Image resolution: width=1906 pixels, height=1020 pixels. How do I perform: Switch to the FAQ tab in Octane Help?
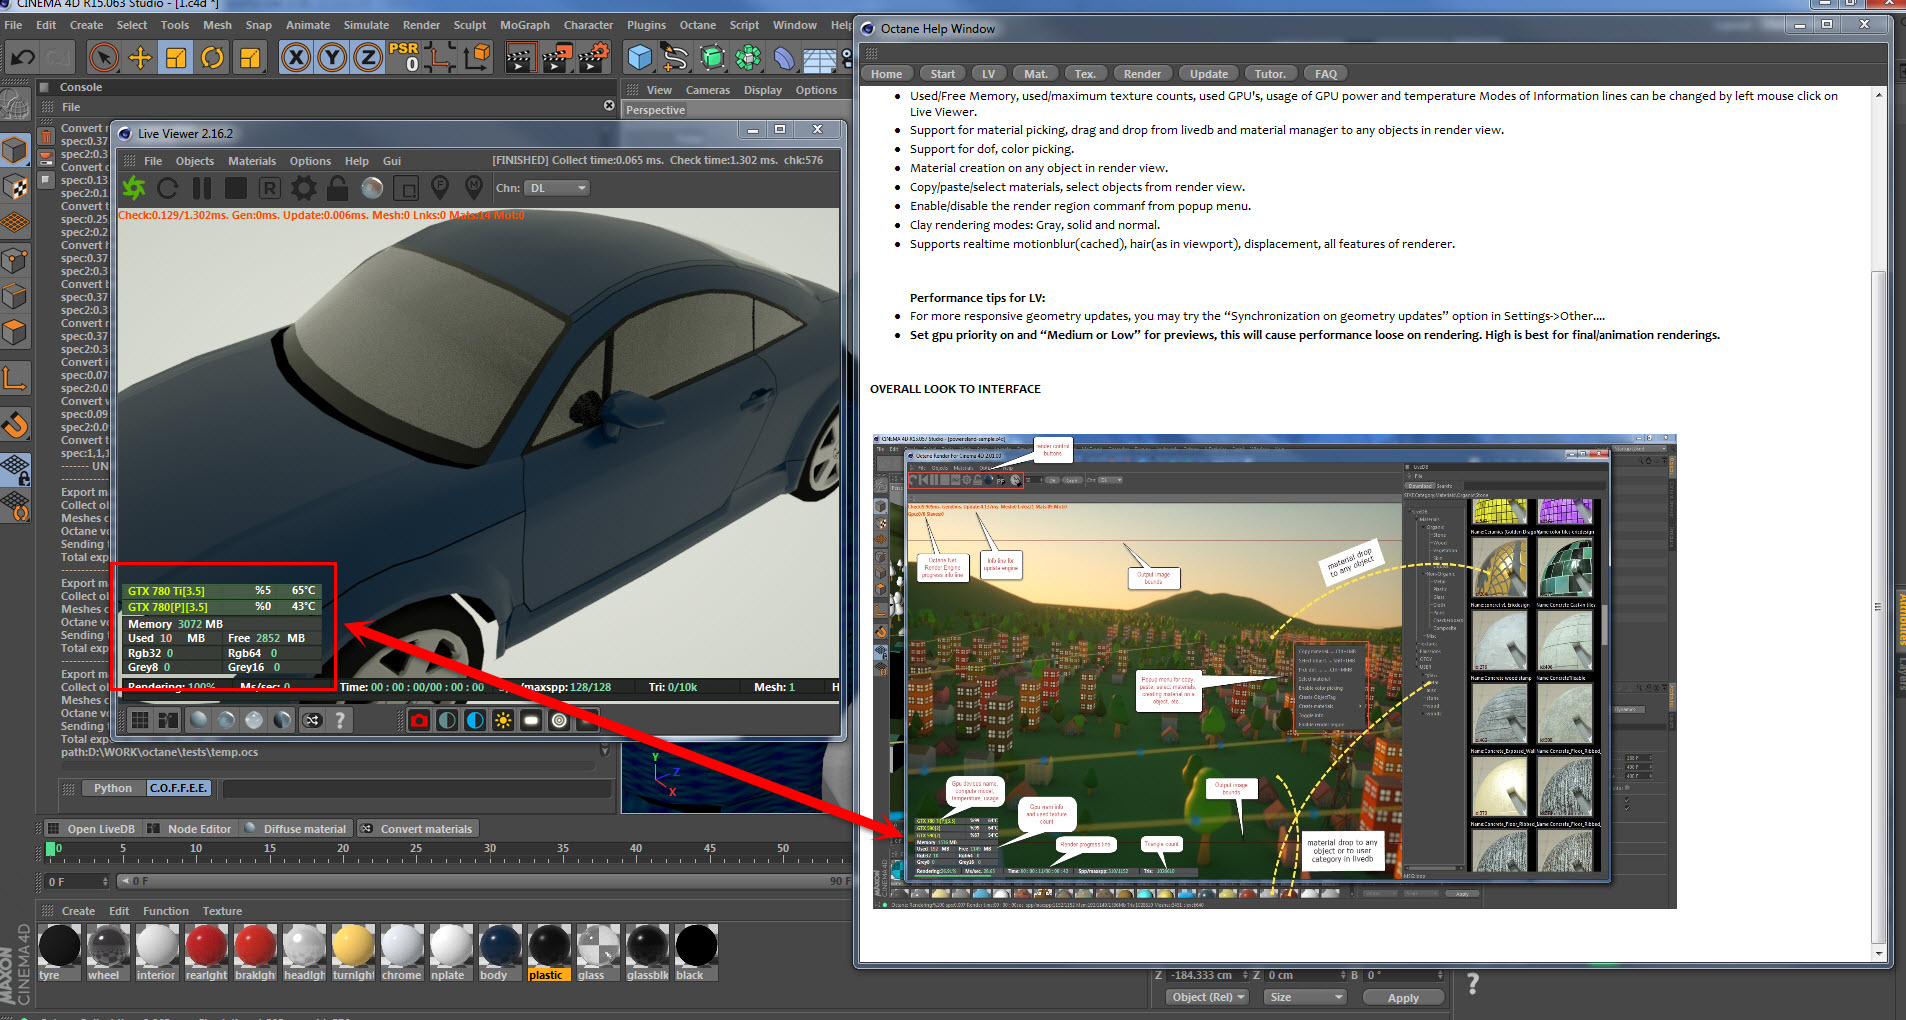tap(1325, 74)
